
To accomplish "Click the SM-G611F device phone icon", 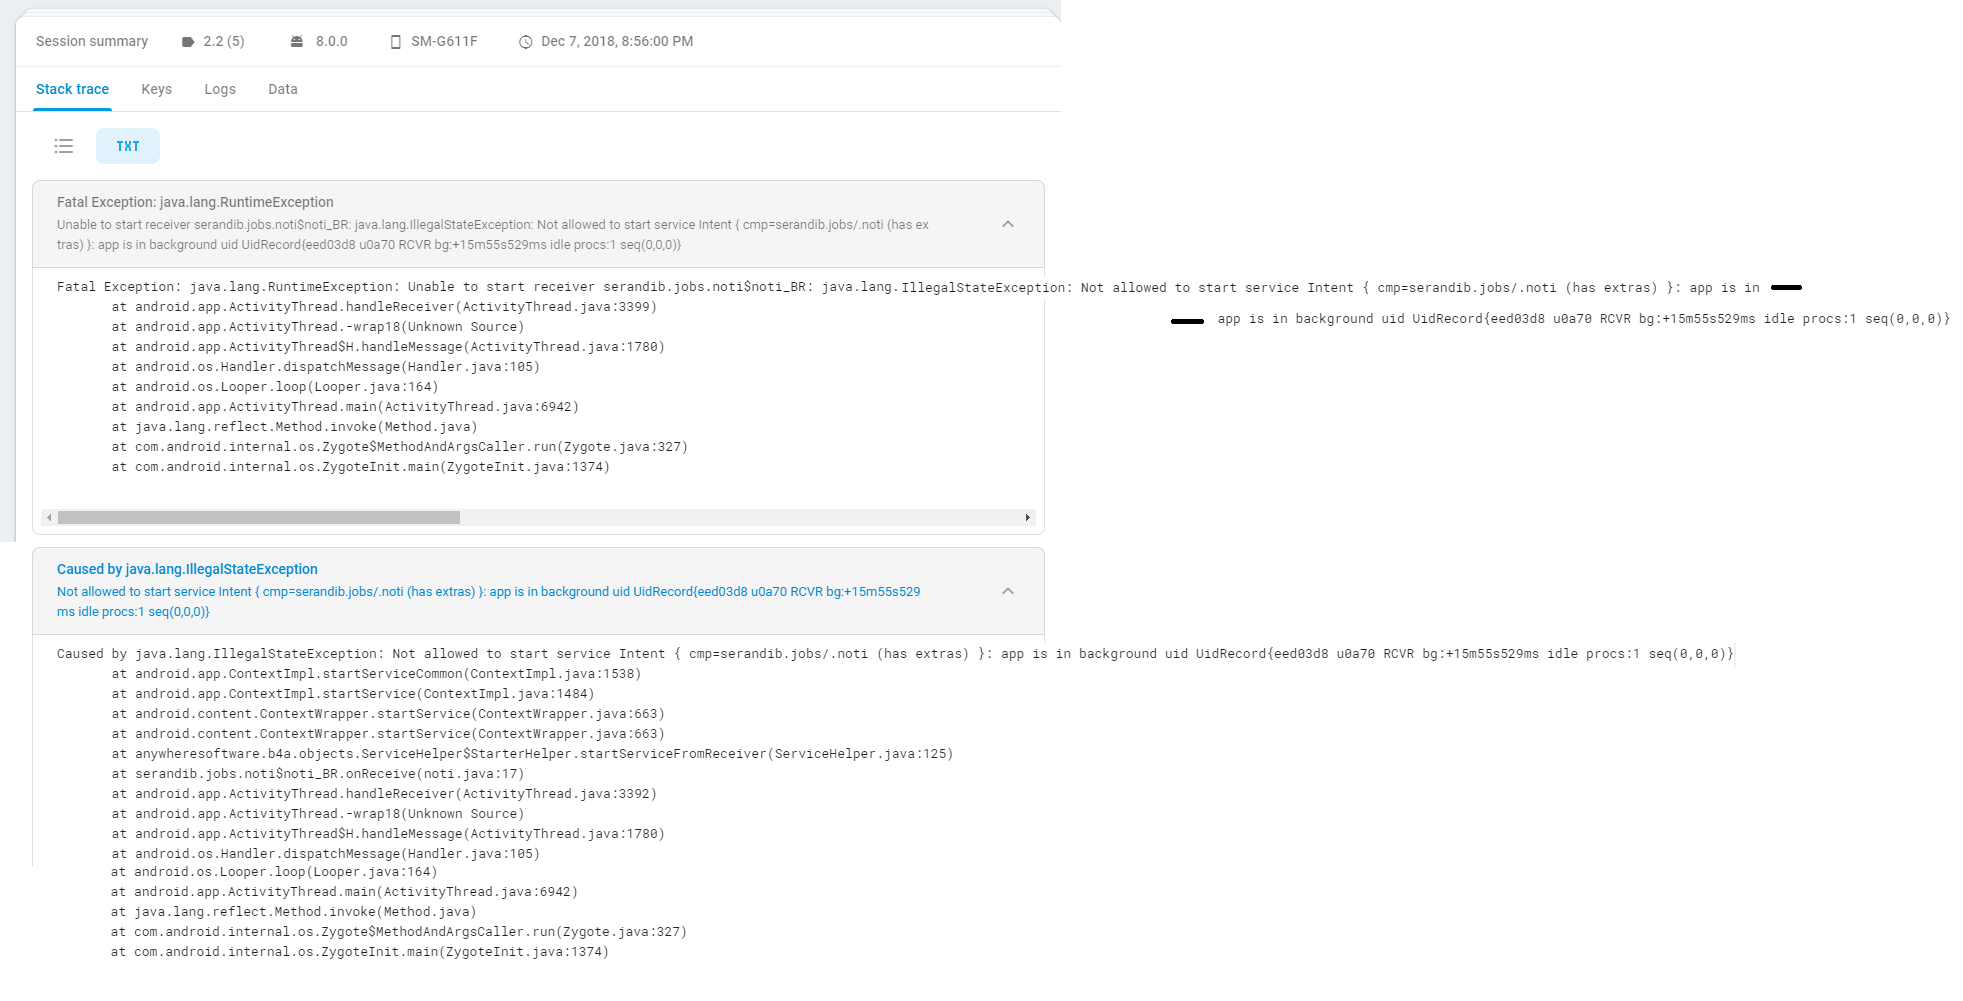I will 395,42.
